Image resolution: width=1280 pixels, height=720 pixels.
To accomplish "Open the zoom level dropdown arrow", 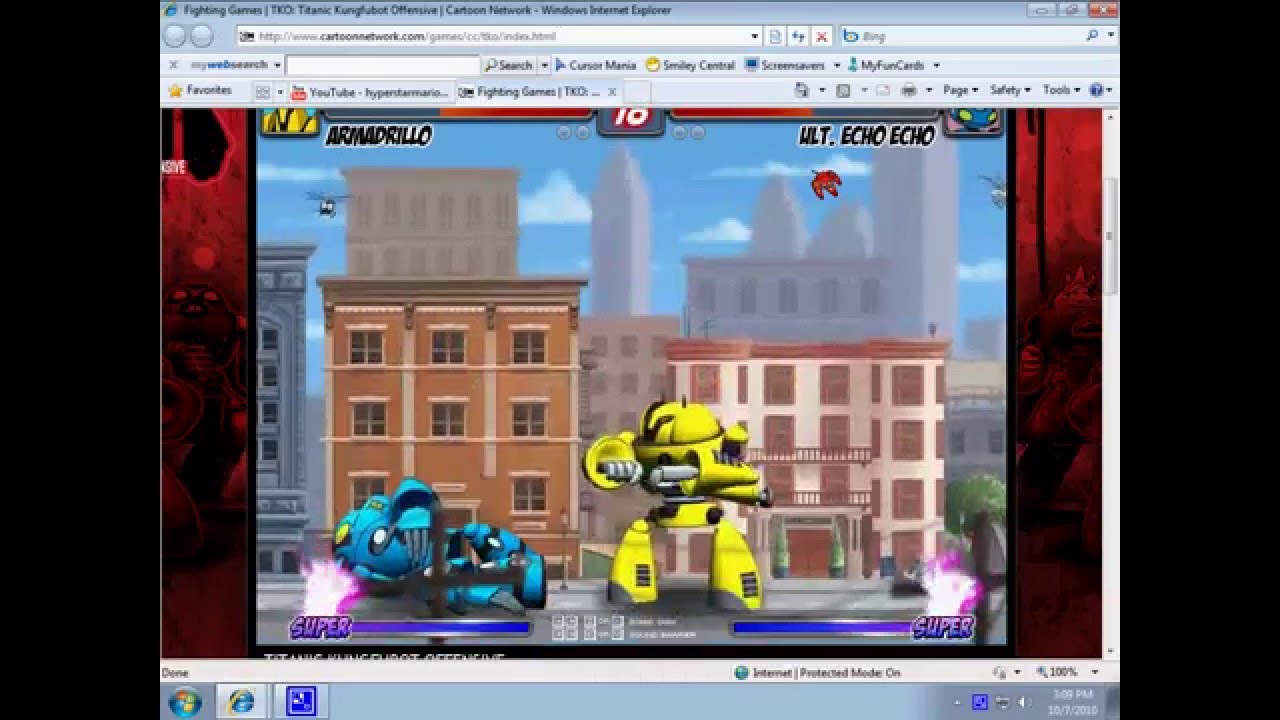I will 1094,673.
